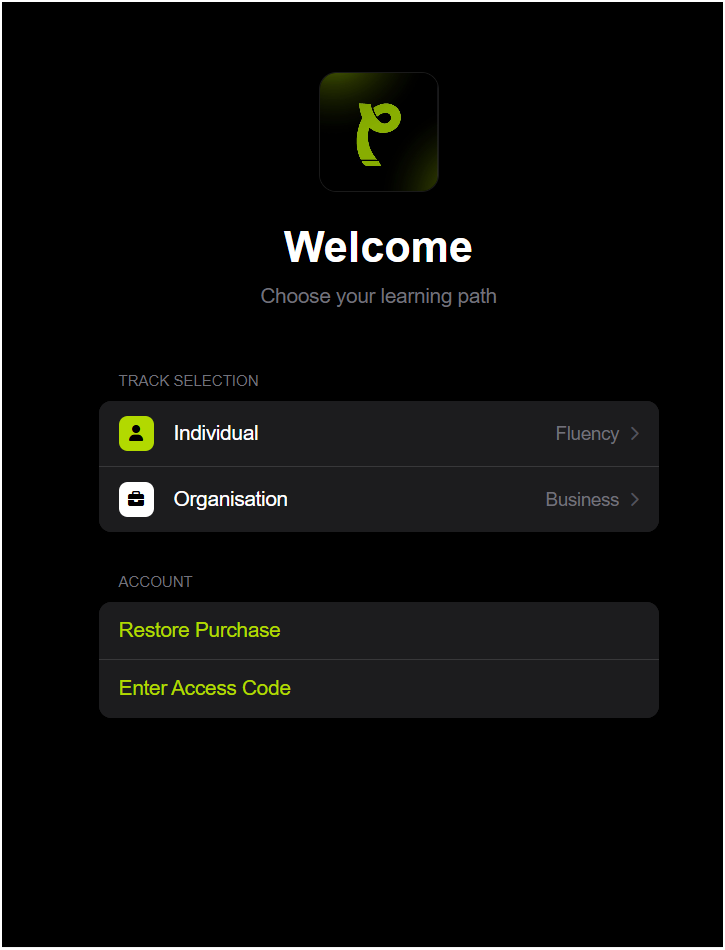Viewport: 725px width, 950px height.
Task: Click blank area right of Restore Purchase
Action: coord(469,631)
